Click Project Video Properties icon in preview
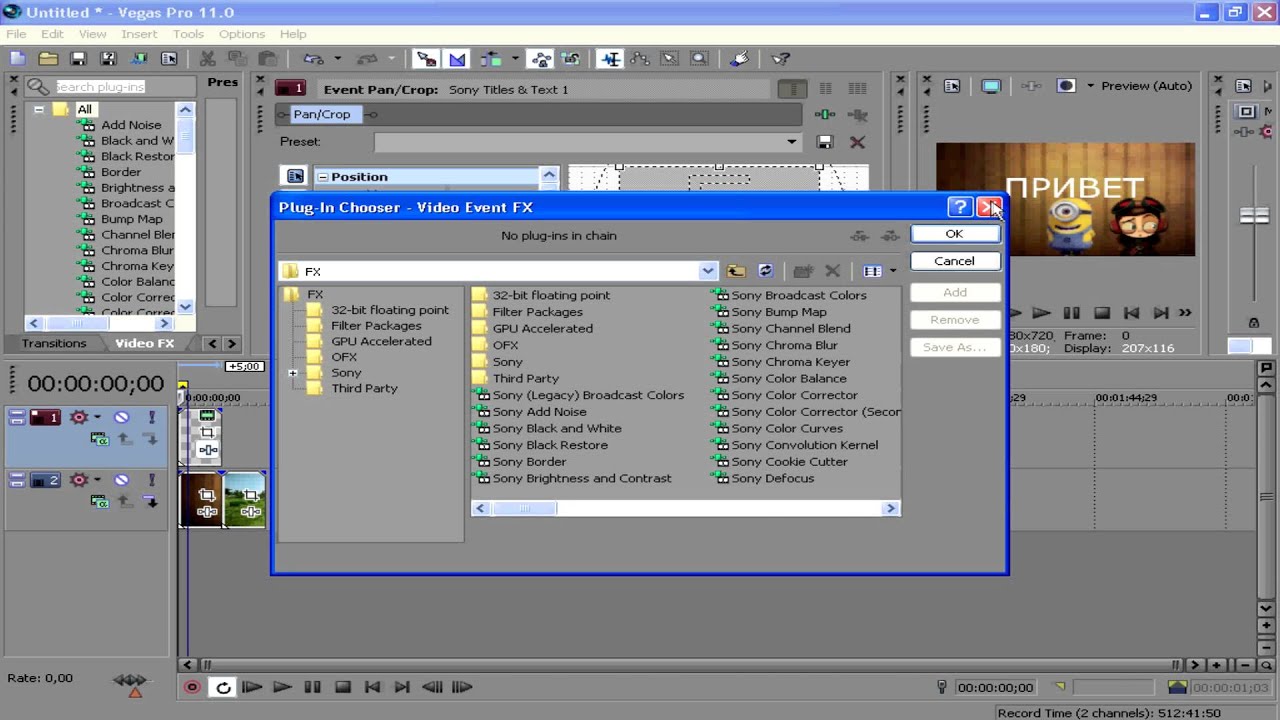The height and width of the screenshot is (720, 1280). [952, 86]
